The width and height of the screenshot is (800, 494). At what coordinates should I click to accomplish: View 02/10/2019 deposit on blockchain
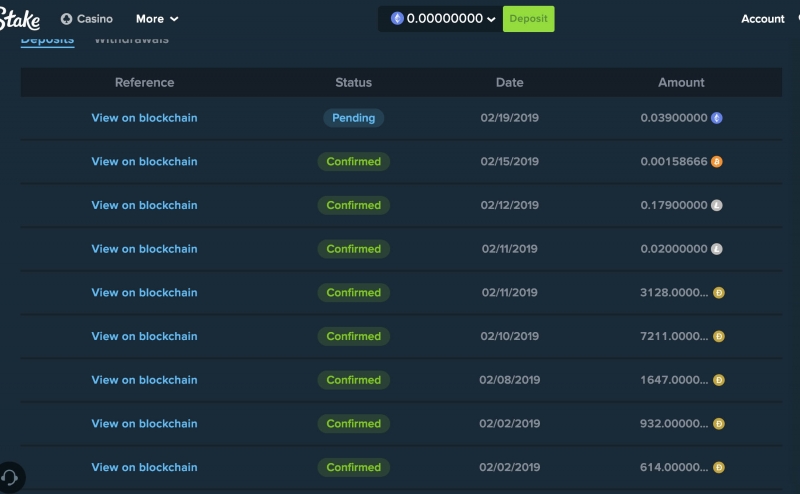[x=144, y=336]
